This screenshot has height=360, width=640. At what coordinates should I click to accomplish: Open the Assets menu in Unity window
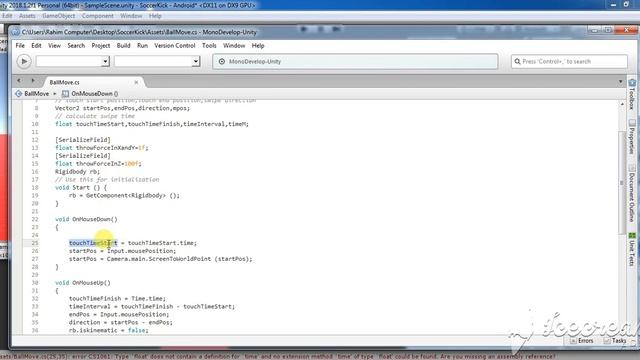tap(27, 16)
